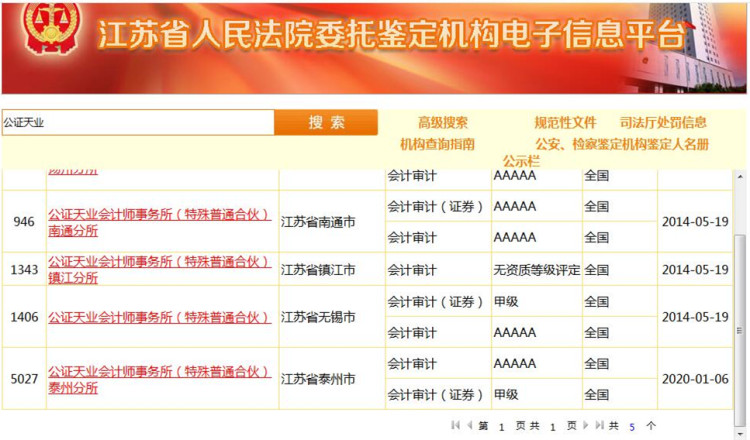750x440 pixels.
Task: Click the 江苏省镇江市 cell
Action: pos(332,270)
